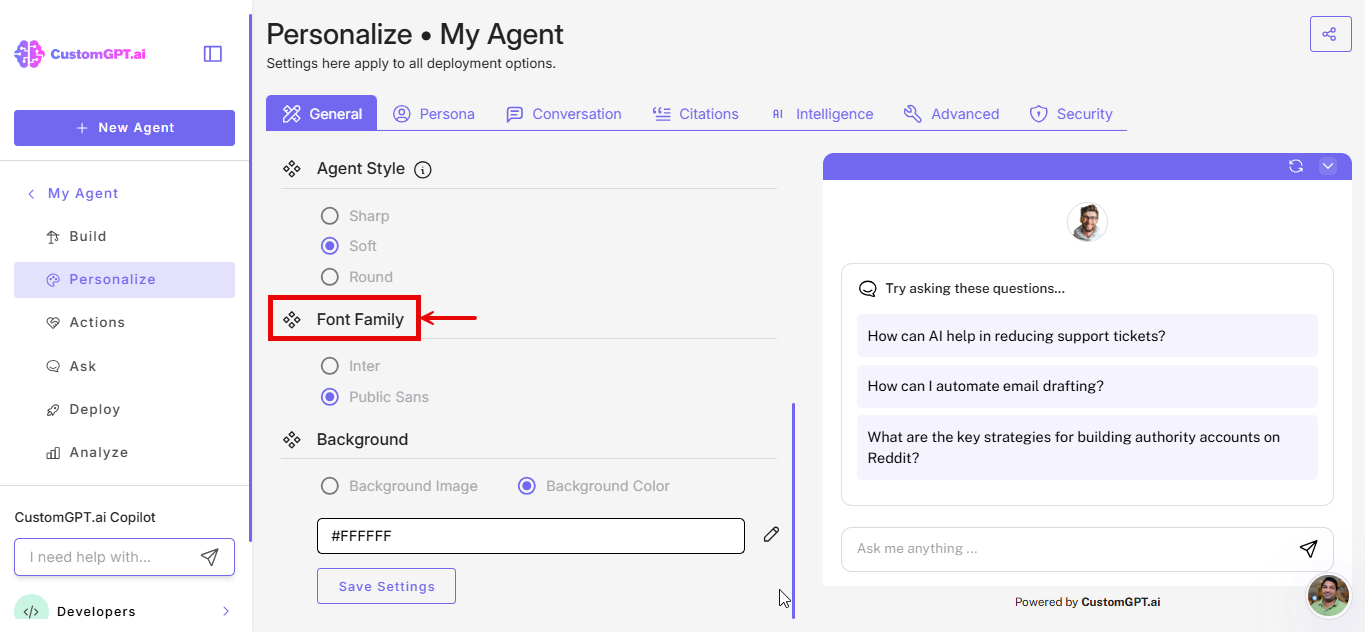1365x632 pixels.
Task: Click the Save Settings button
Action: pos(386,586)
